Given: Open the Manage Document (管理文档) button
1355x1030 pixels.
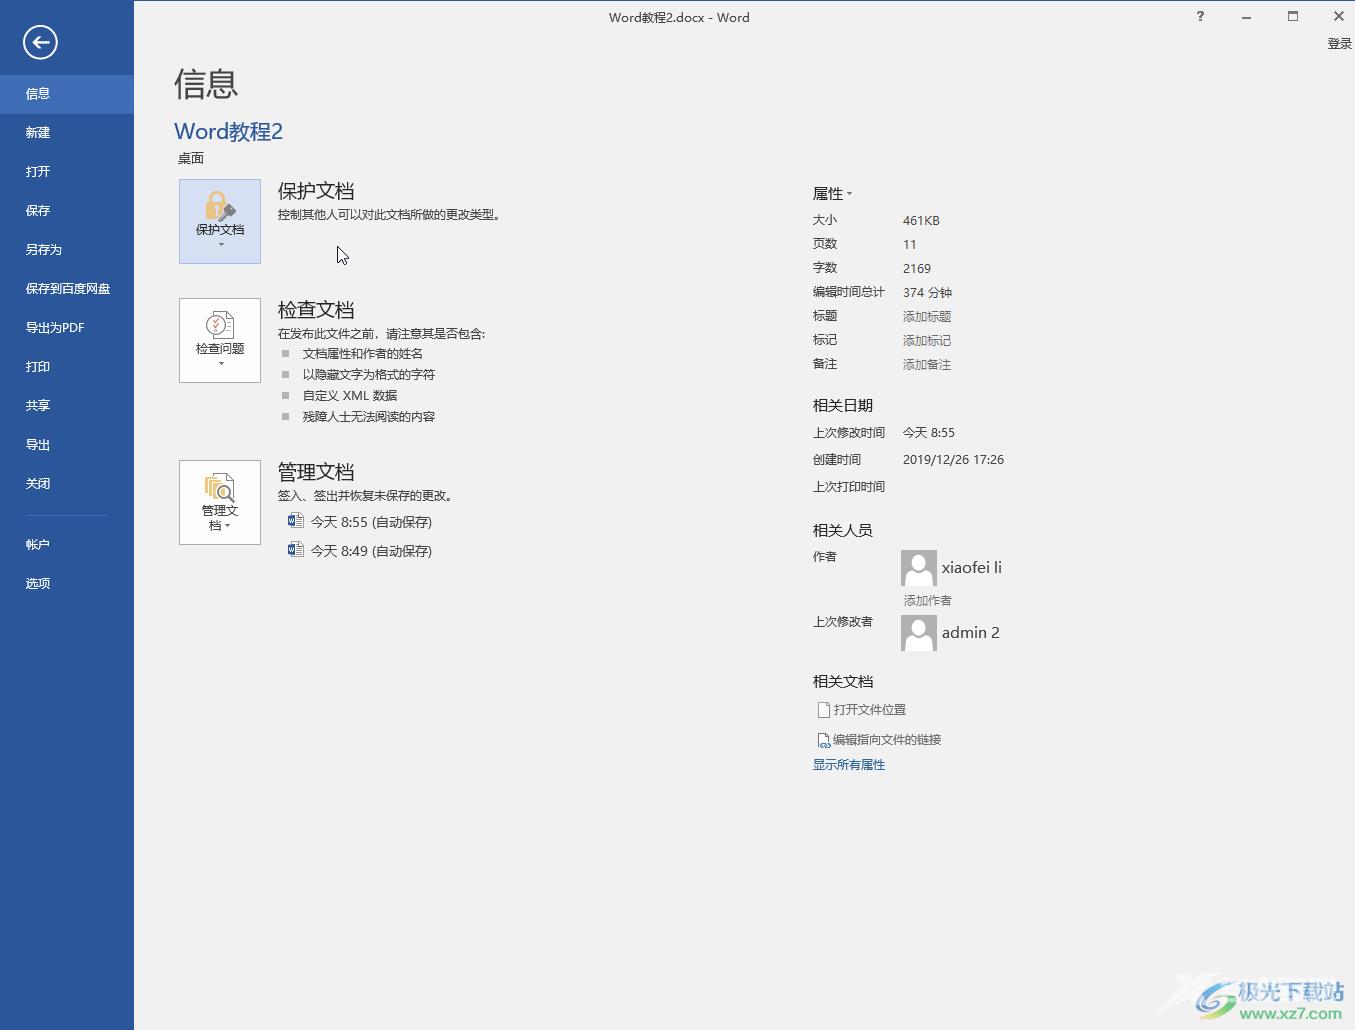Looking at the screenshot, I should (x=220, y=502).
